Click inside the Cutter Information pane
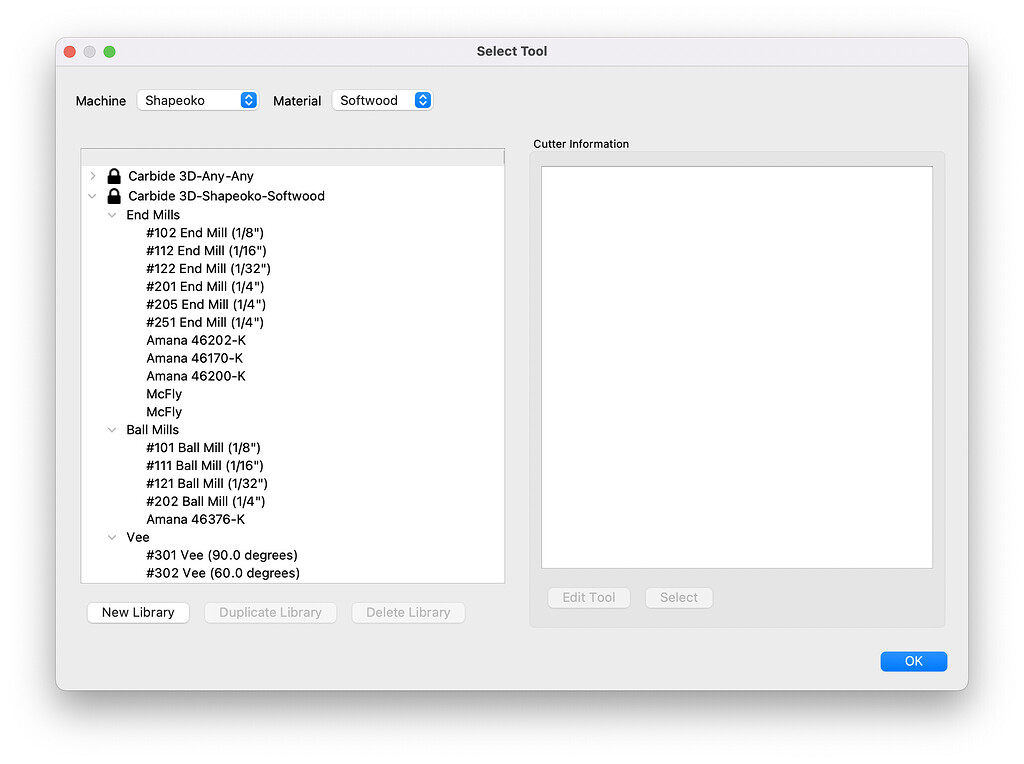This screenshot has width=1024, height=764. [737, 367]
